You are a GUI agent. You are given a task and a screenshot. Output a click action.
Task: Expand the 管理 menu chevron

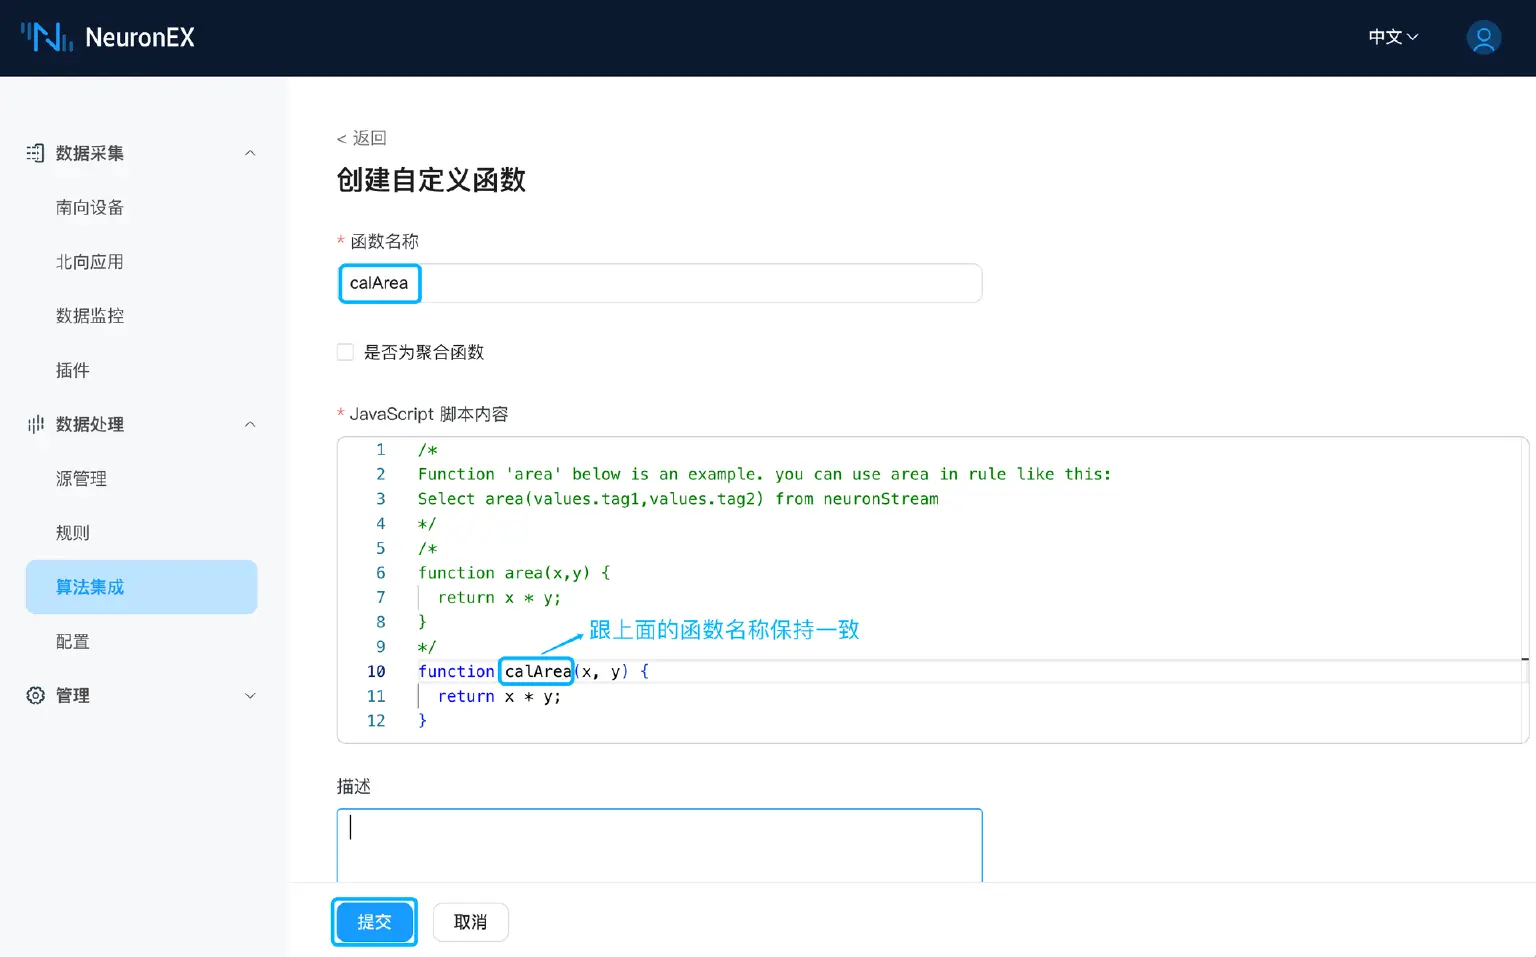[250, 696]
